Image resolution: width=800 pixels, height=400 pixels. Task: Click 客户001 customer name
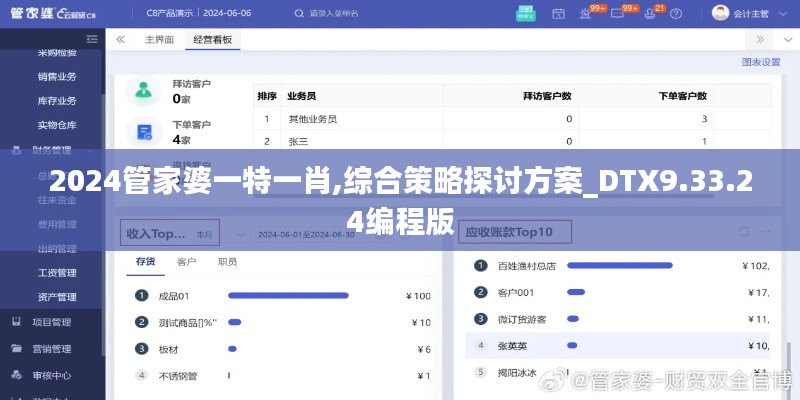516,293
